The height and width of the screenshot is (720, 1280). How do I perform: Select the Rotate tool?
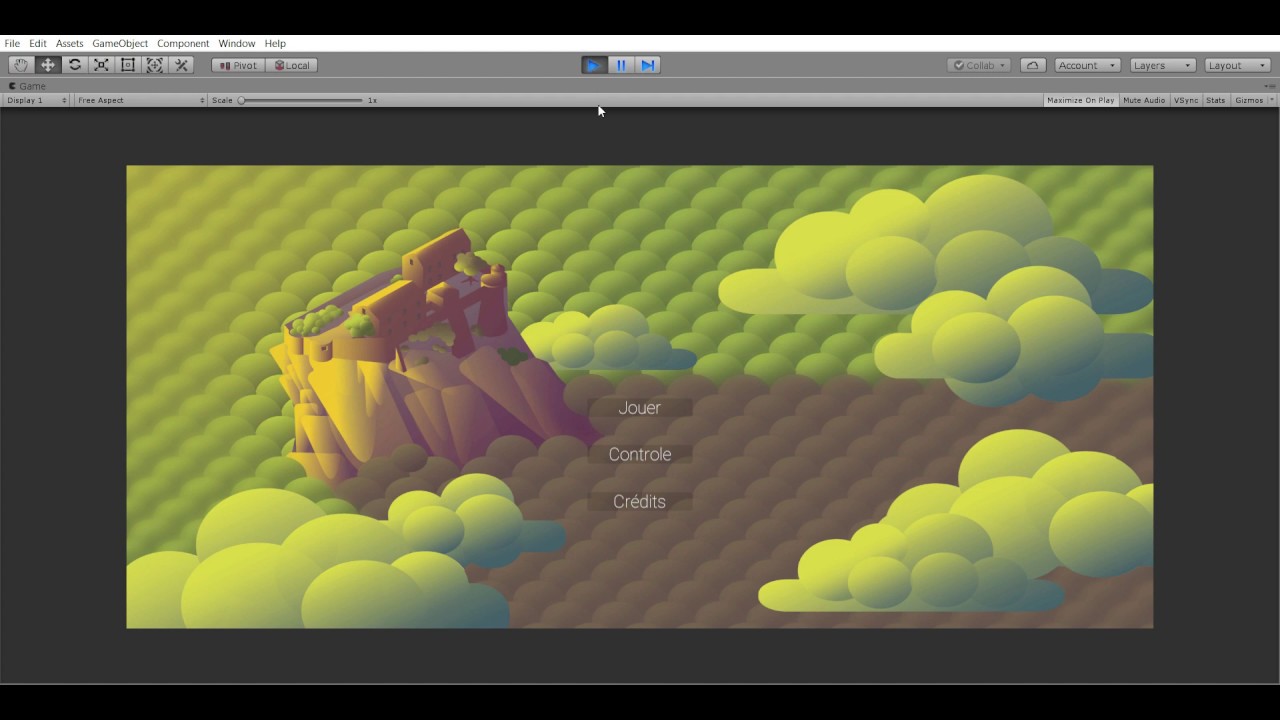pos(75,65)
